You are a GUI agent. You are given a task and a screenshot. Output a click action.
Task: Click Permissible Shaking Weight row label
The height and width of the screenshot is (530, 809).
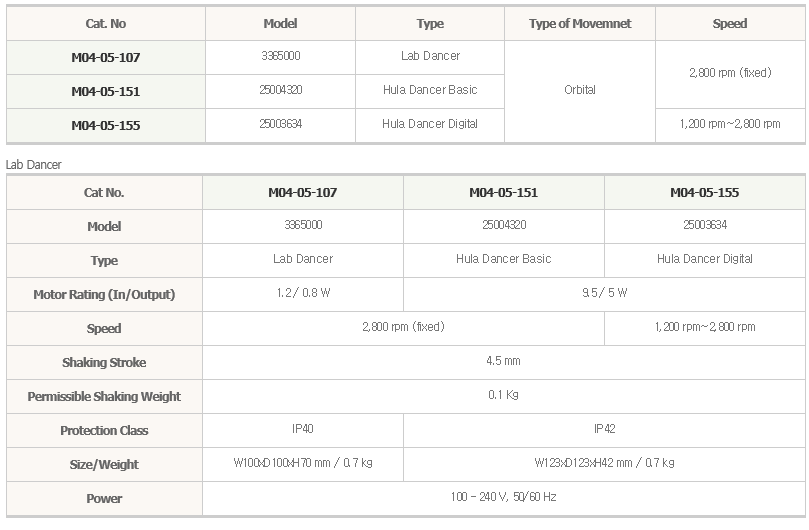tap(104, 396)
